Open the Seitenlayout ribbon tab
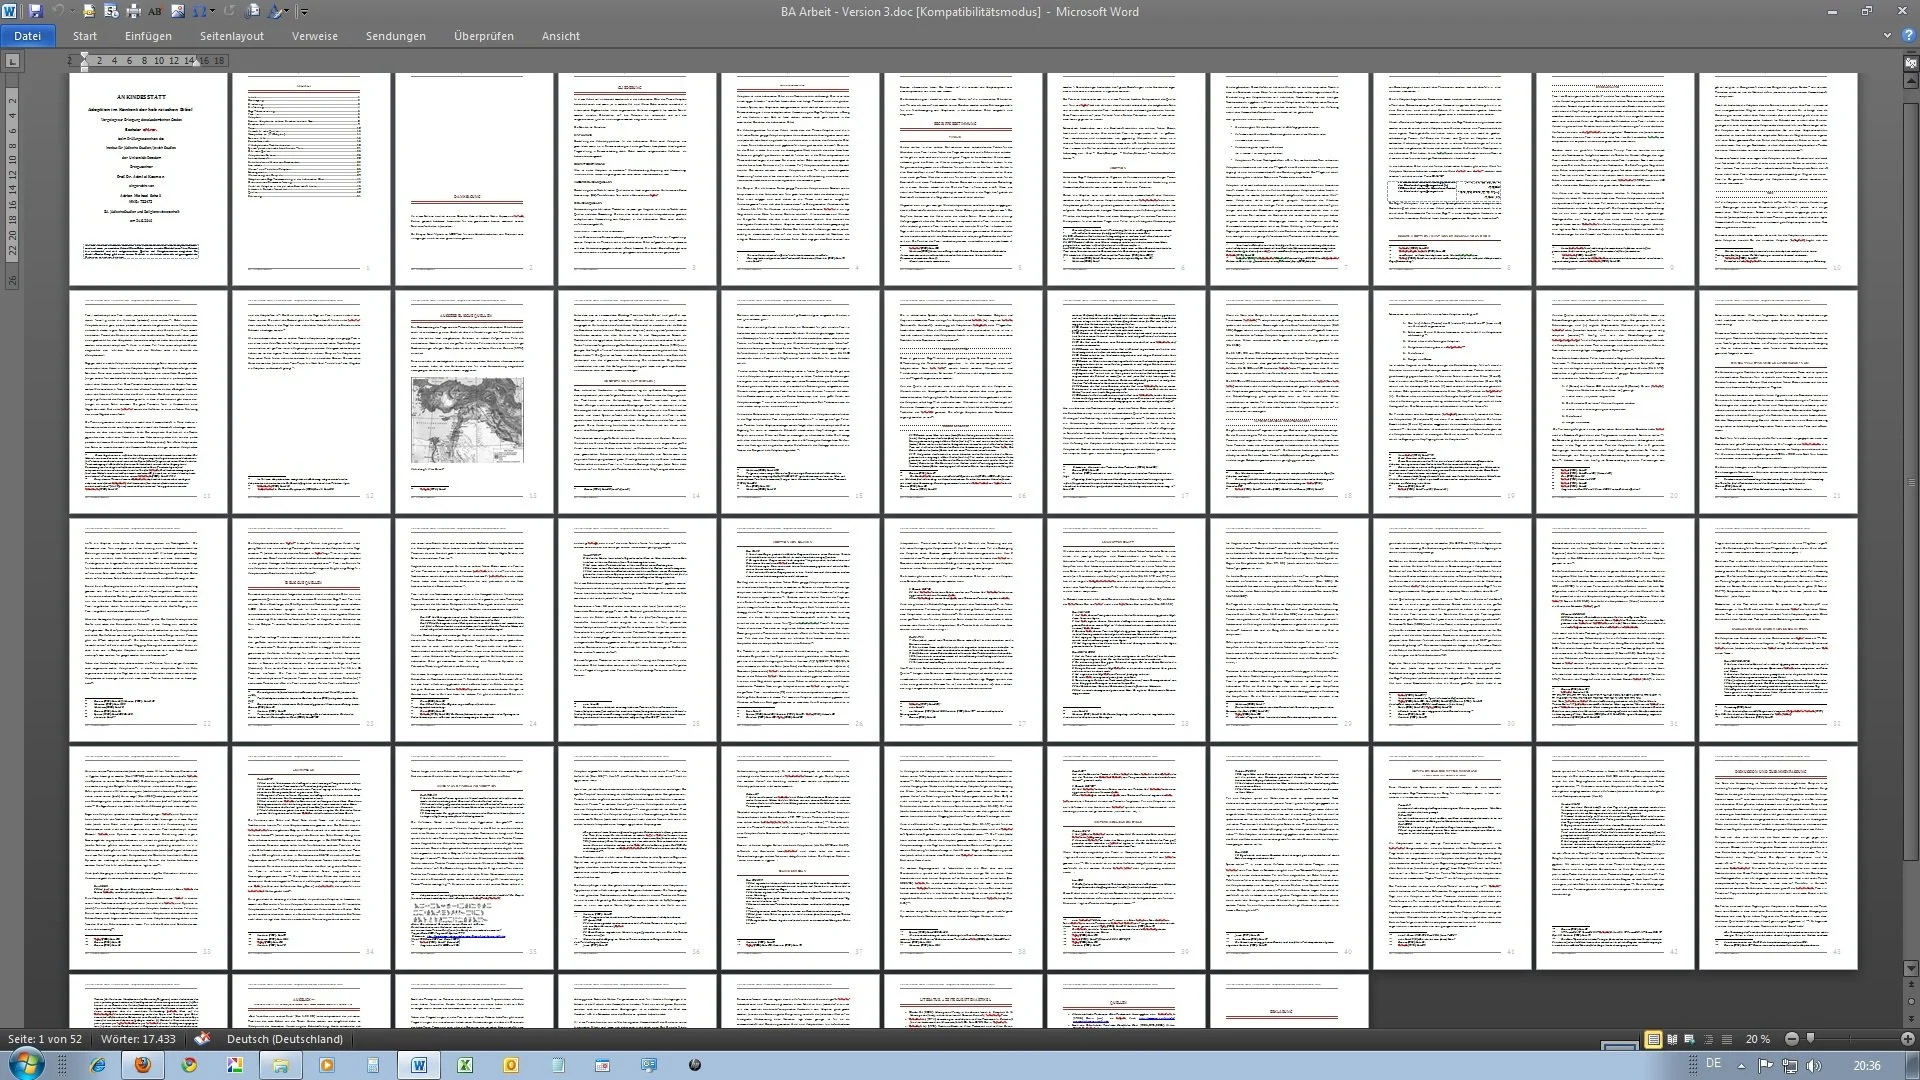 [231, 35]
